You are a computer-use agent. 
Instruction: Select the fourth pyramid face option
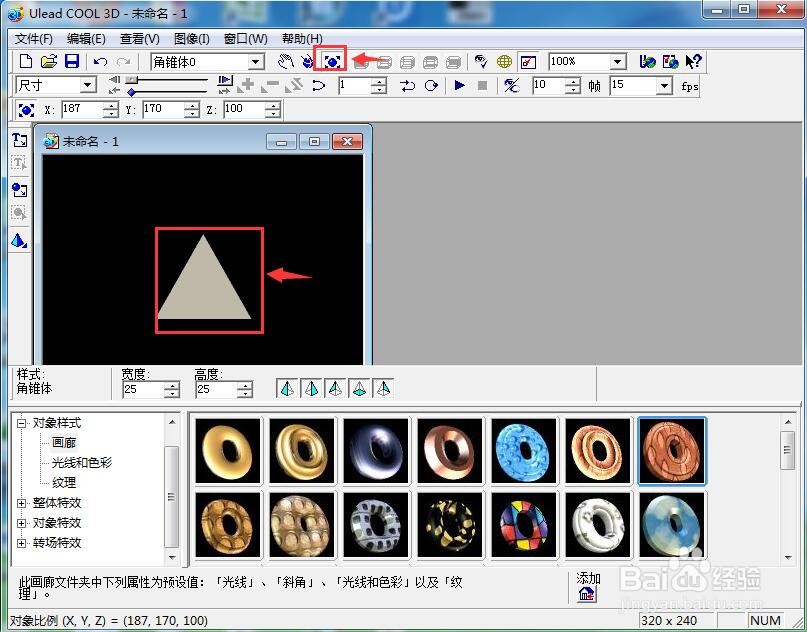click(x=359, y=389)
